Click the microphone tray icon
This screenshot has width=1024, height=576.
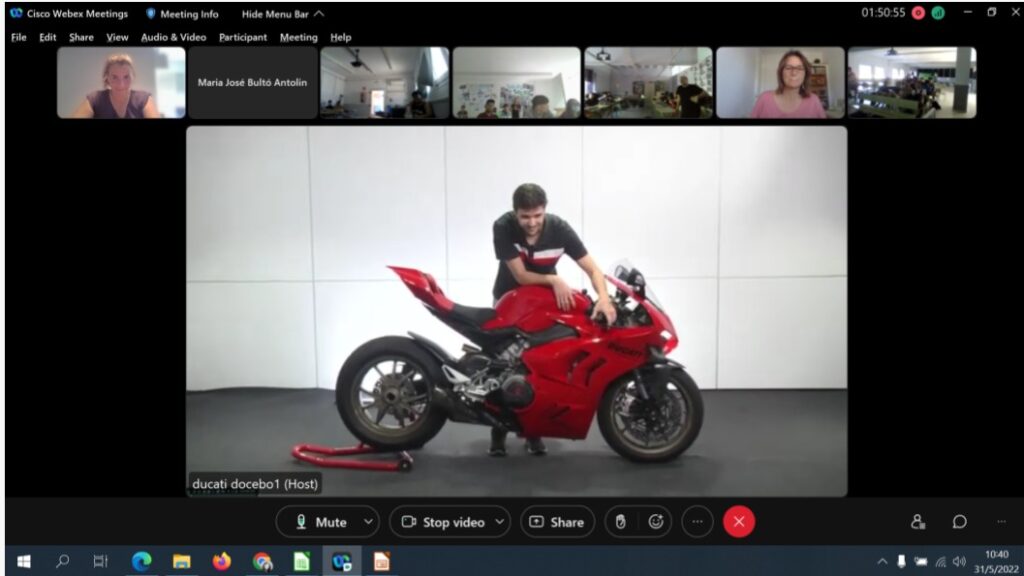point(901,562)
